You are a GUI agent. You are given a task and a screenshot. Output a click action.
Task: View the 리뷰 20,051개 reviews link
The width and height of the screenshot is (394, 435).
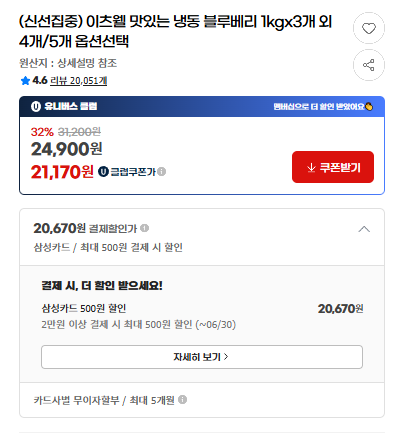[x=78, y=81]
